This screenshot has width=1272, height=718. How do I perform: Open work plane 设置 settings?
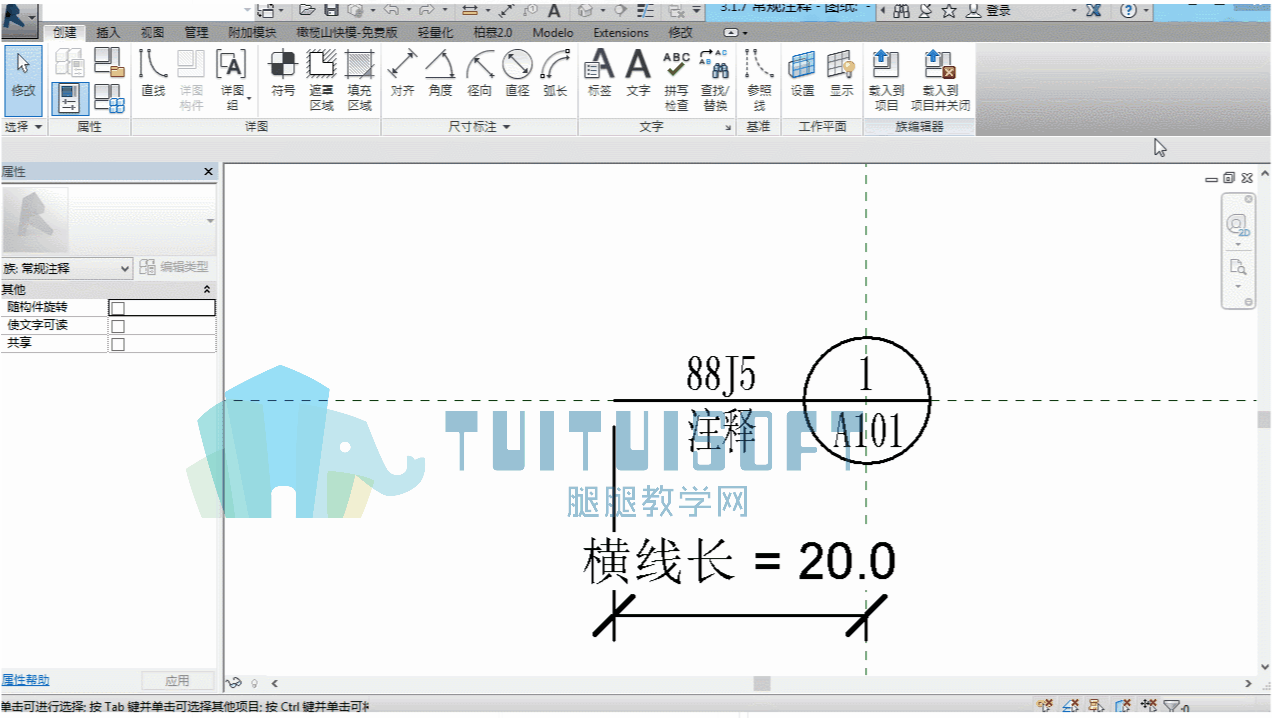tap(802, 74)
